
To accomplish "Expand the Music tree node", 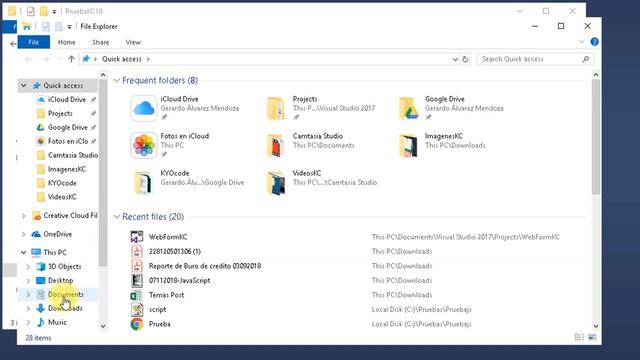I will pos(28,322).
